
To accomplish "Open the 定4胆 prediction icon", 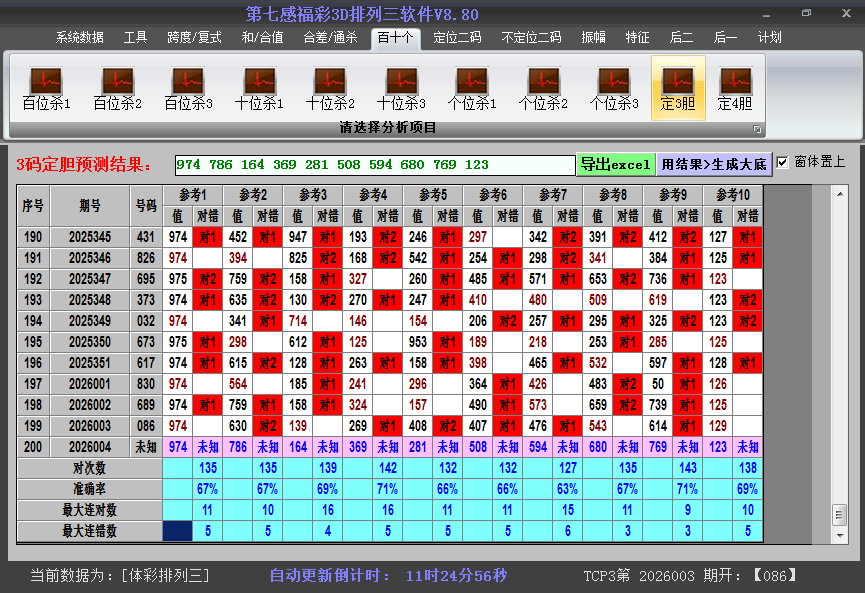I will click(735, 88).
